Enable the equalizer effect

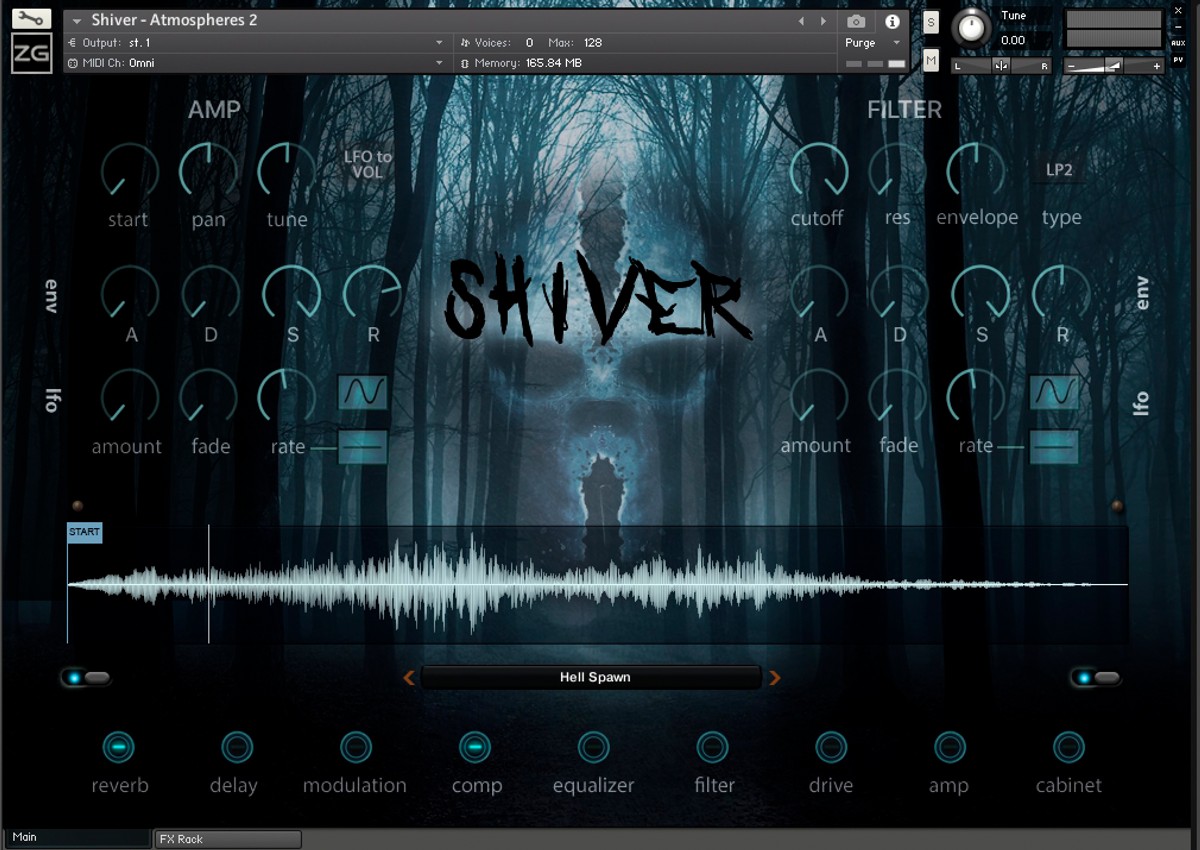click(x=593, y=747)
